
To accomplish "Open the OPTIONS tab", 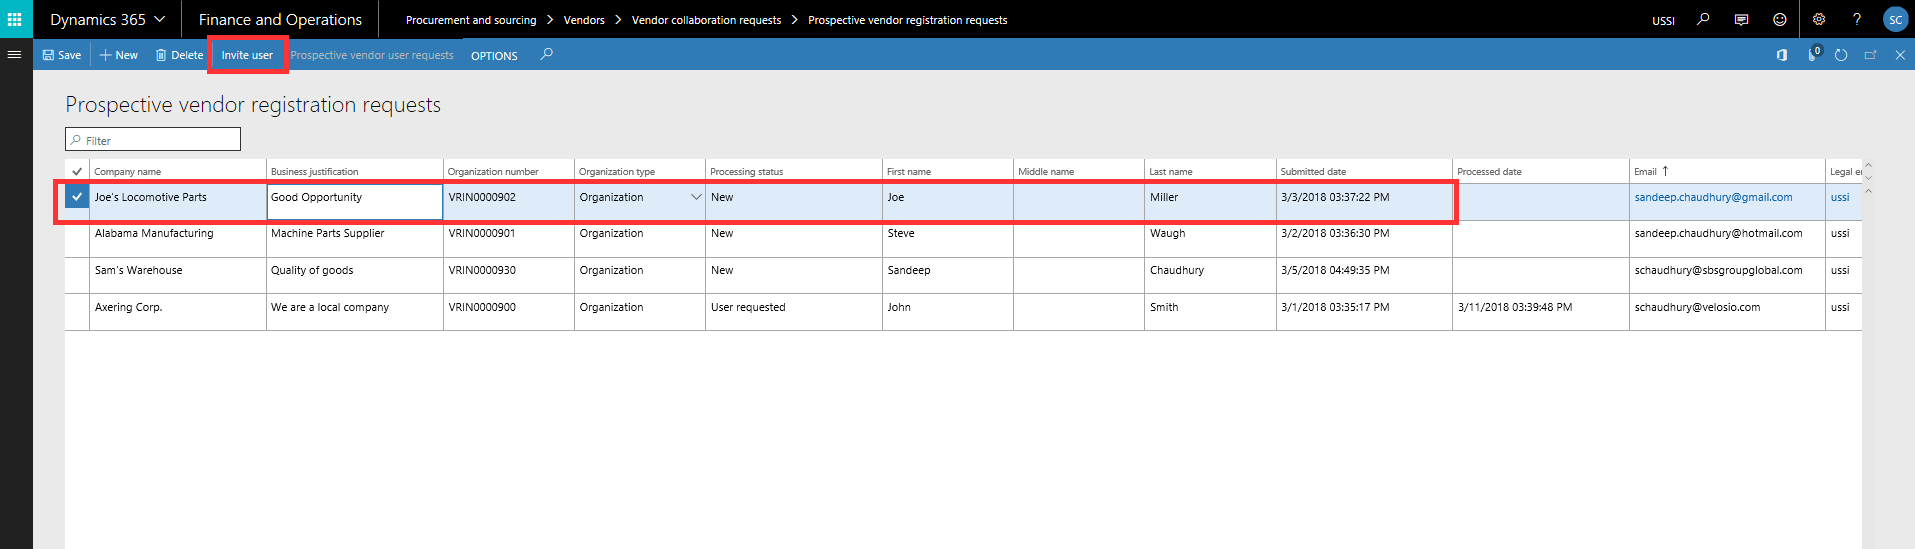I will [494, 56].
